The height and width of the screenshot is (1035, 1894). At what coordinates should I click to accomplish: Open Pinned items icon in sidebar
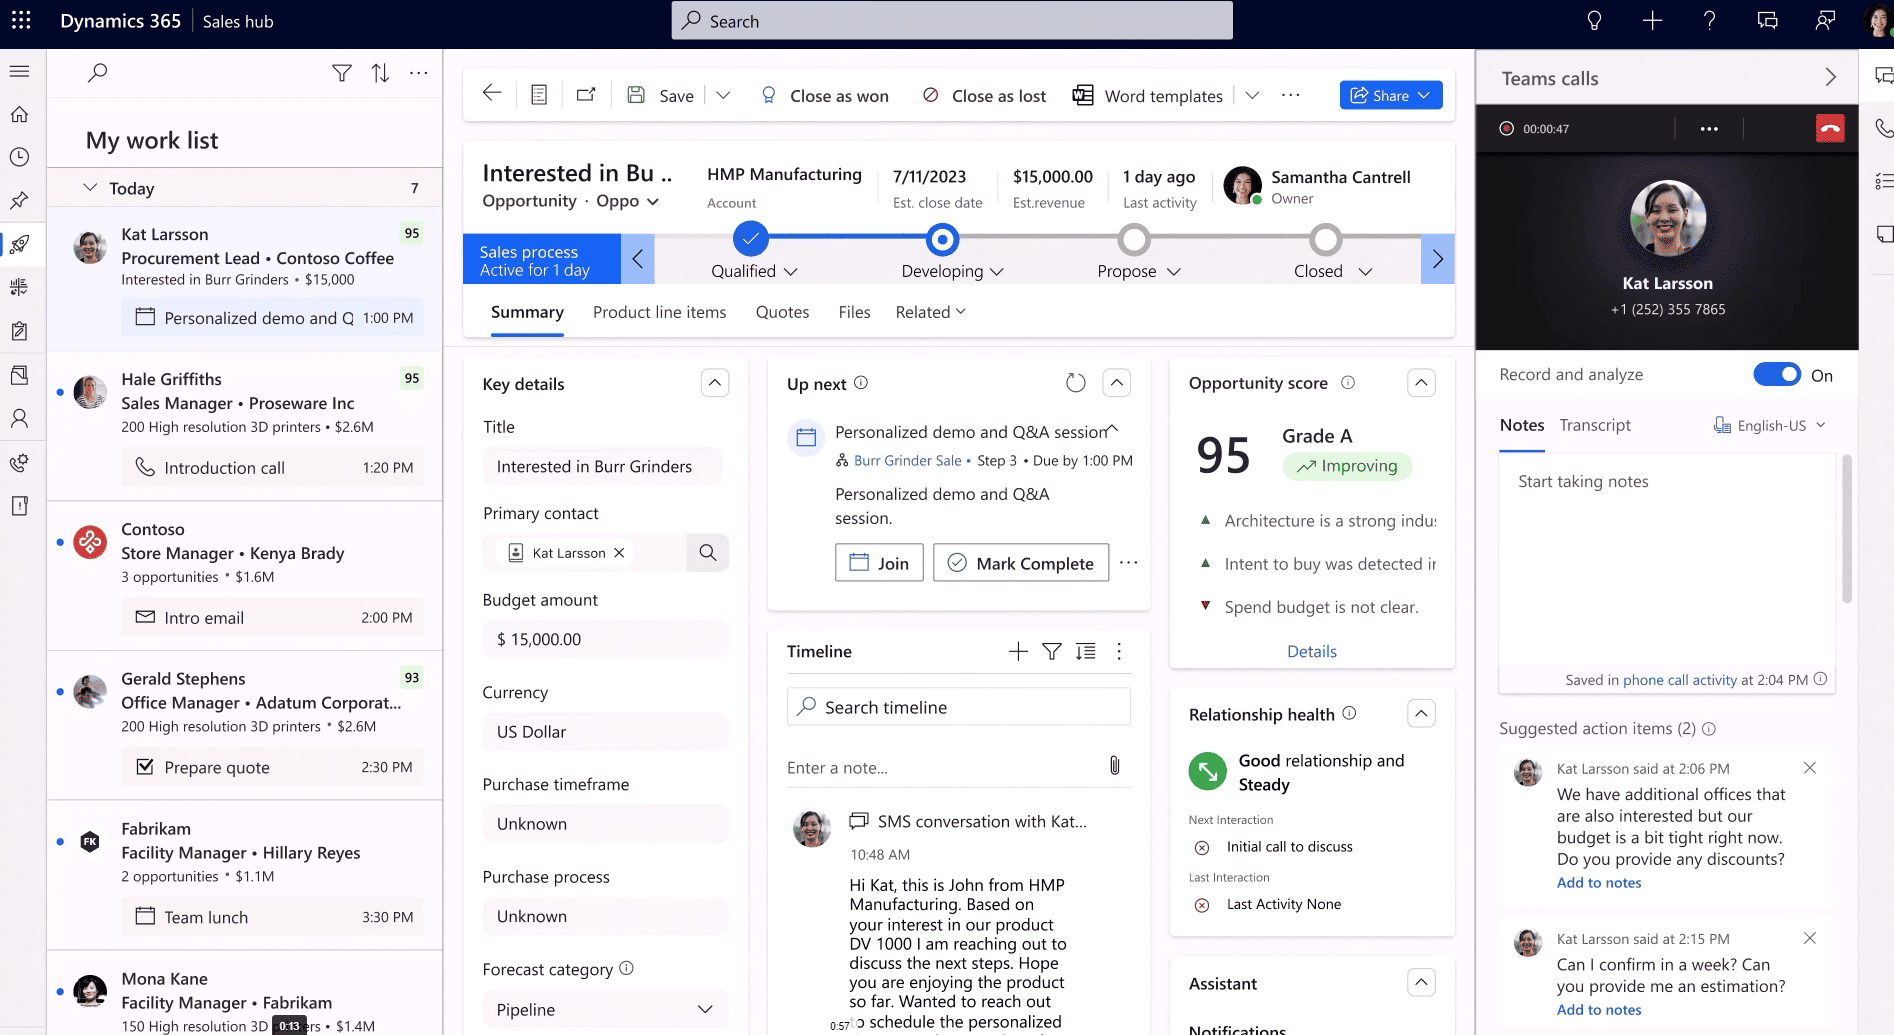(x=20, y=201)
